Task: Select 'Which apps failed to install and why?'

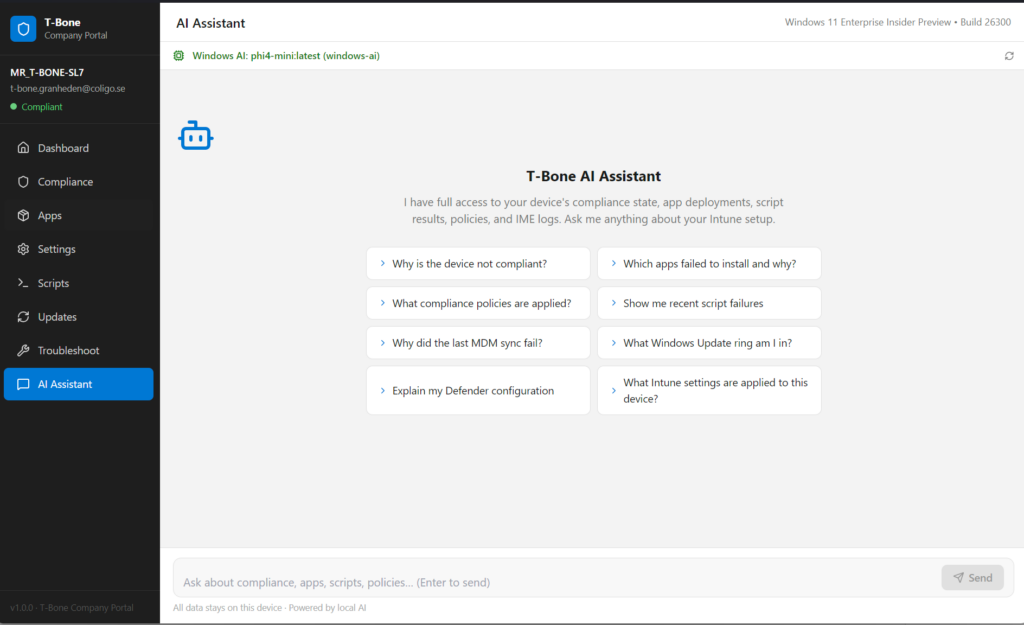Action: (x=709, y=264)
